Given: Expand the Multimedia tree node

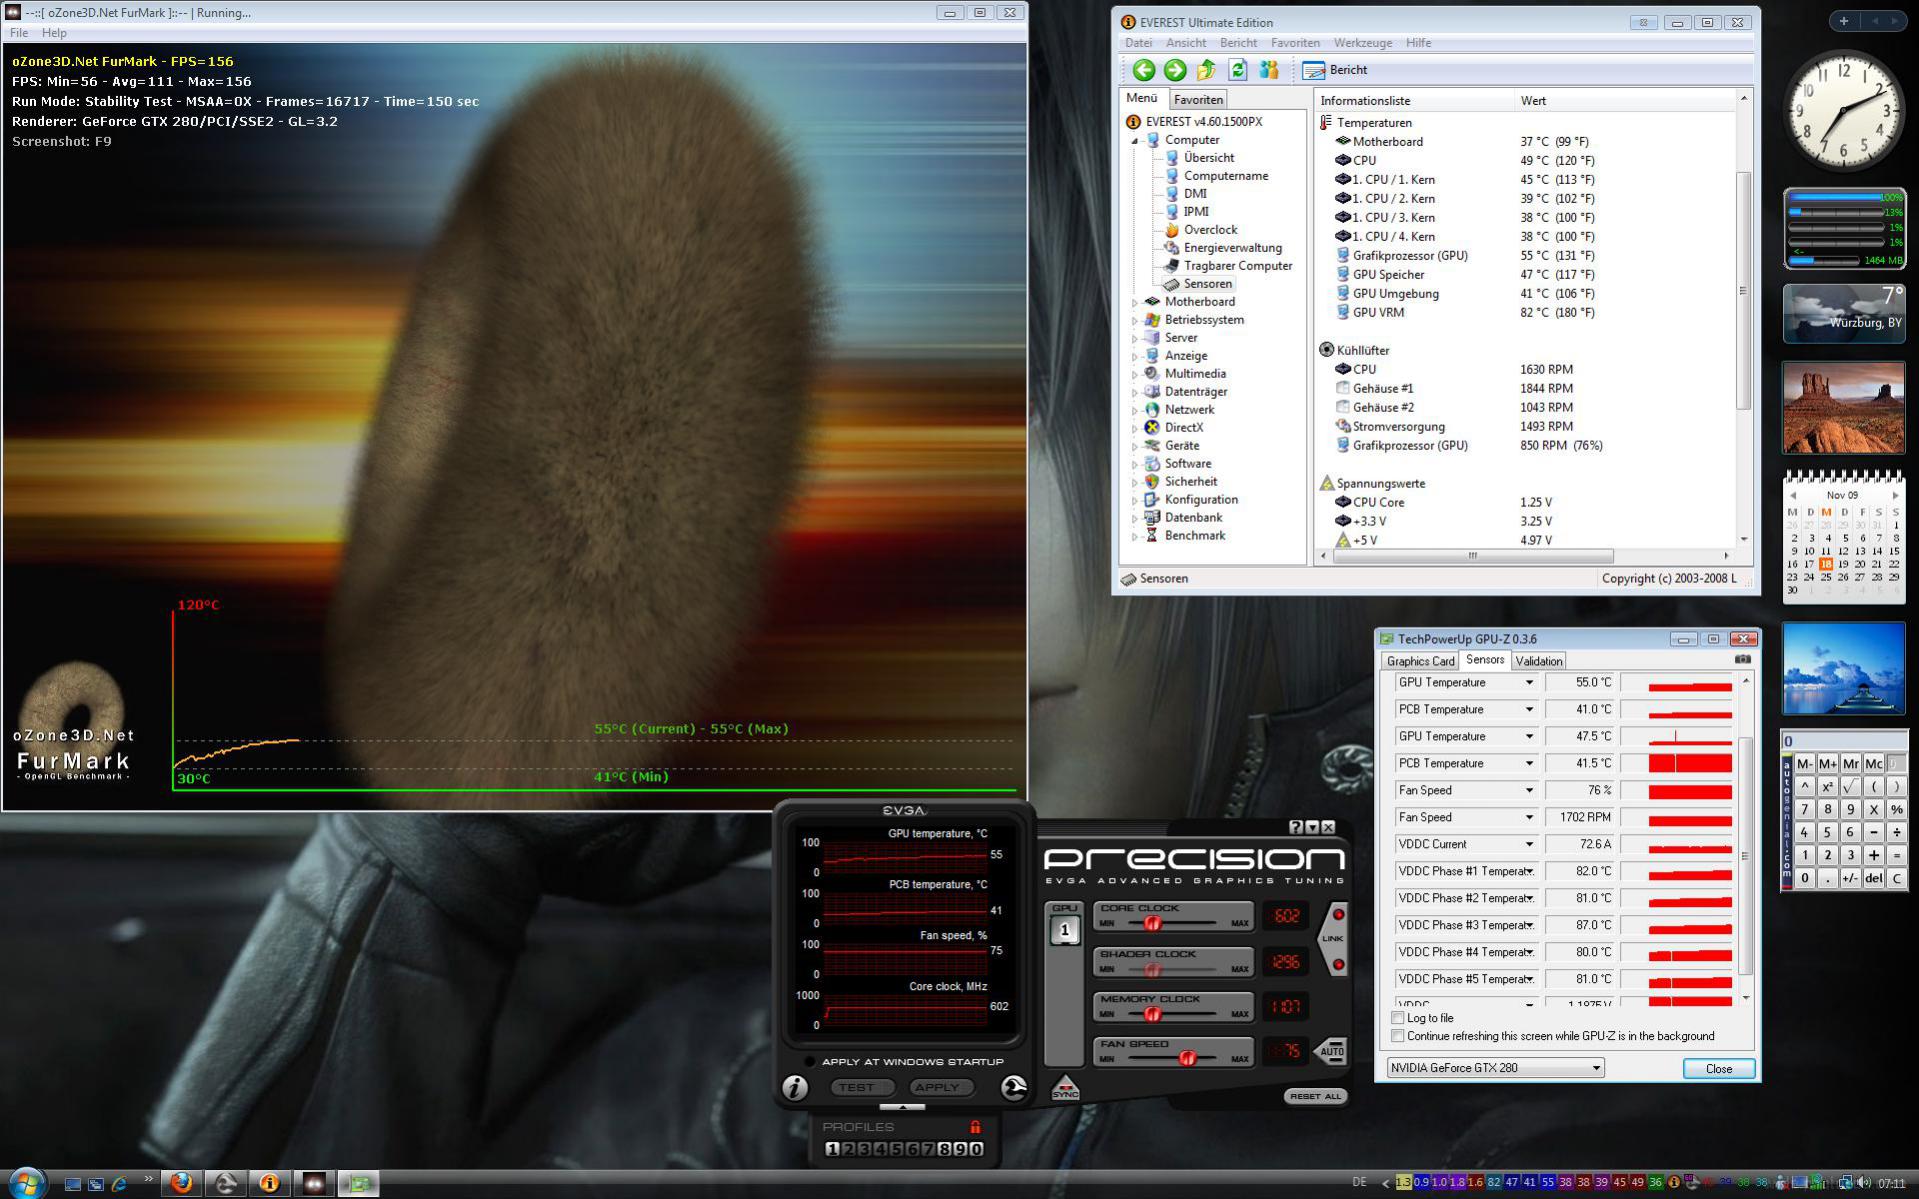Looking at the screenshot, I should pyautogui.click(x=1135, y=374).
